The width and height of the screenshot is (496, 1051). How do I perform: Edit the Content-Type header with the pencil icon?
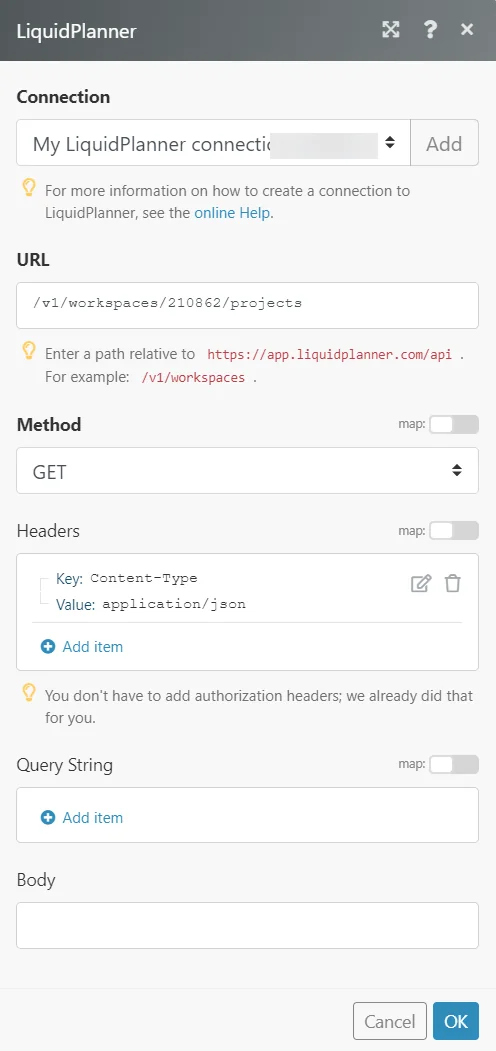coord(420,583)
